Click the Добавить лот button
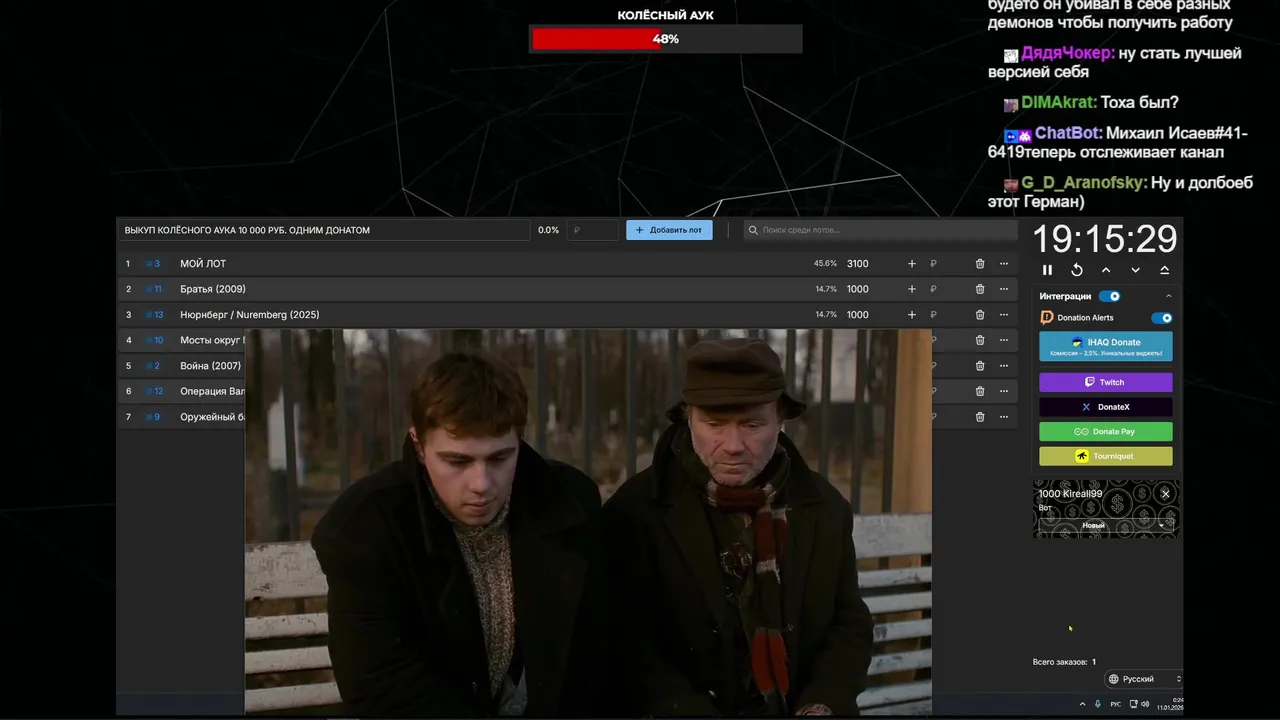Screen dimensions: 1280x720 tap(669, 230)
